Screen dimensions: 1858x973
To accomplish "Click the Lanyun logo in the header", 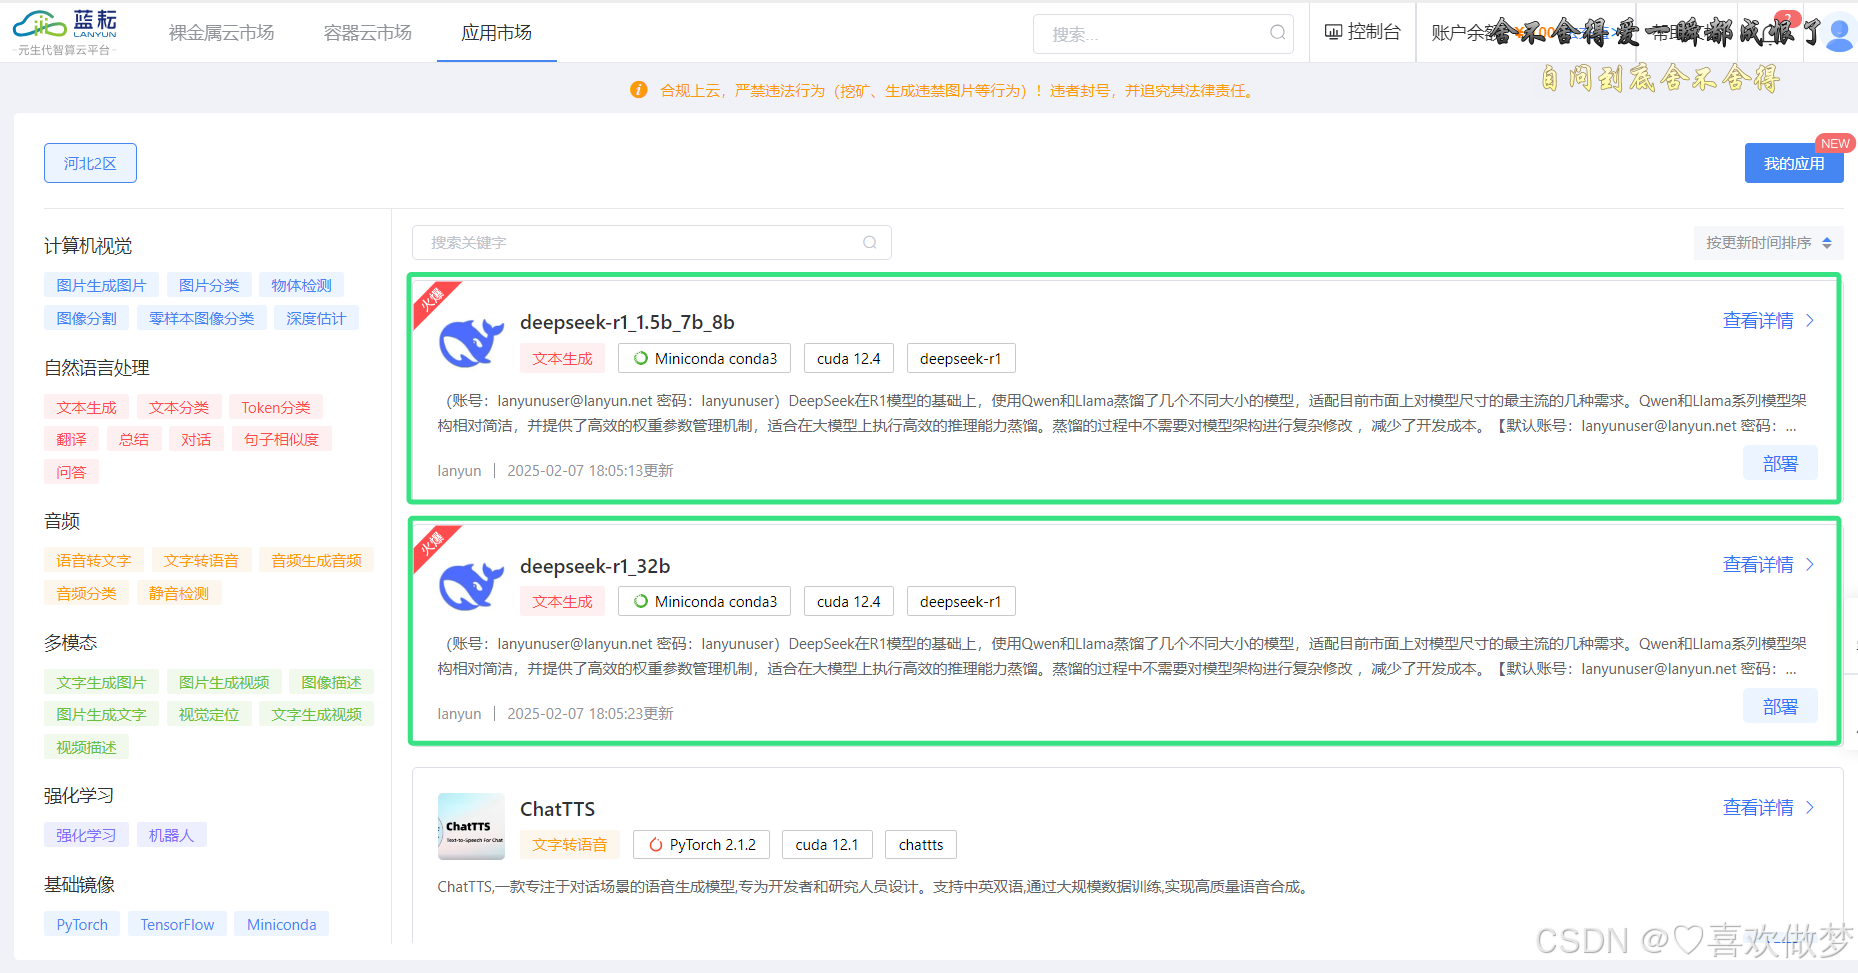I will pos(66,32).
